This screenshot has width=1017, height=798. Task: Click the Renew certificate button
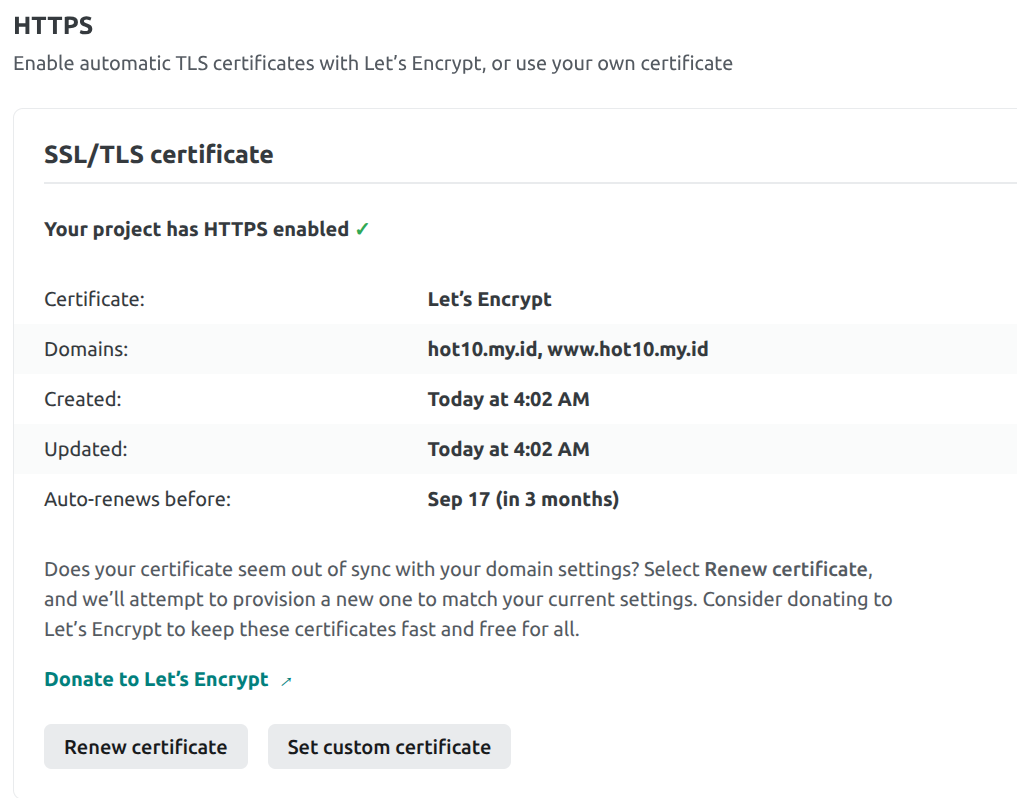(146, 747)
